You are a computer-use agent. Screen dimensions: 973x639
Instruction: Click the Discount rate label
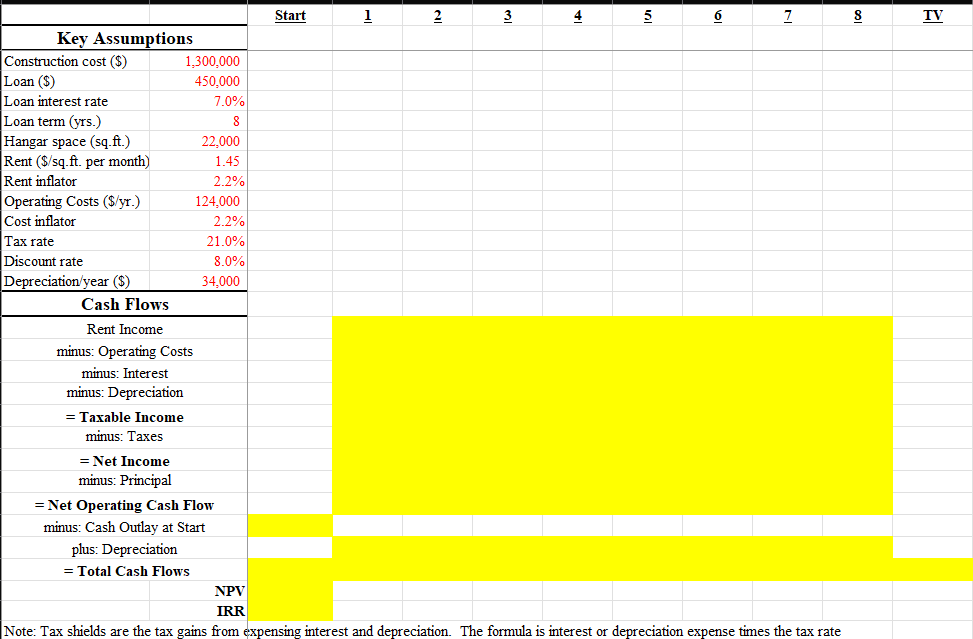(43, 261)
